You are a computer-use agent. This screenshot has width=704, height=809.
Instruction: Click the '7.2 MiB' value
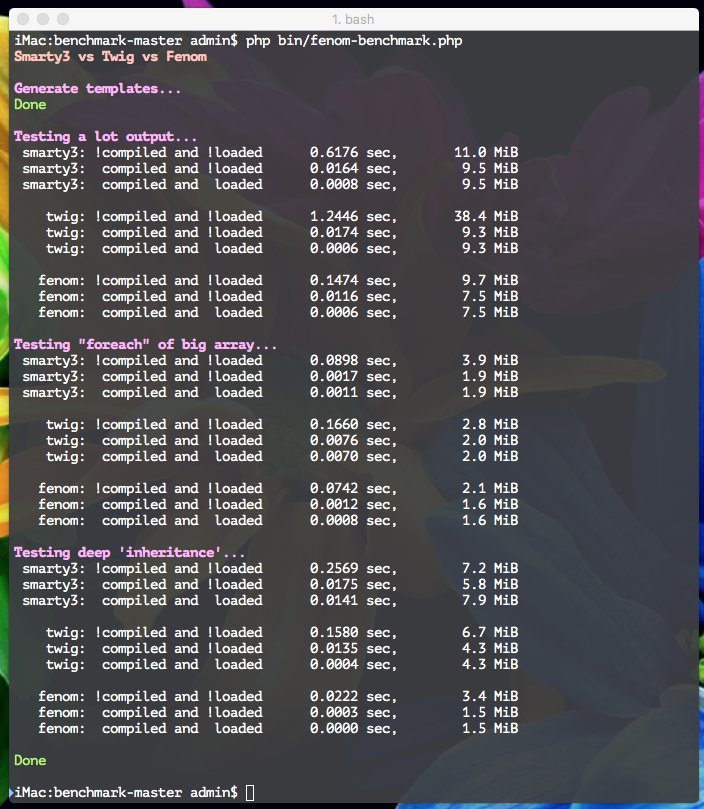[x=490, y=569]
